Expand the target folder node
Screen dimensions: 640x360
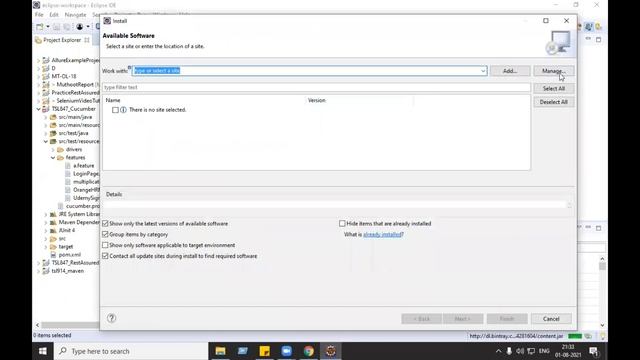(46, 247)
